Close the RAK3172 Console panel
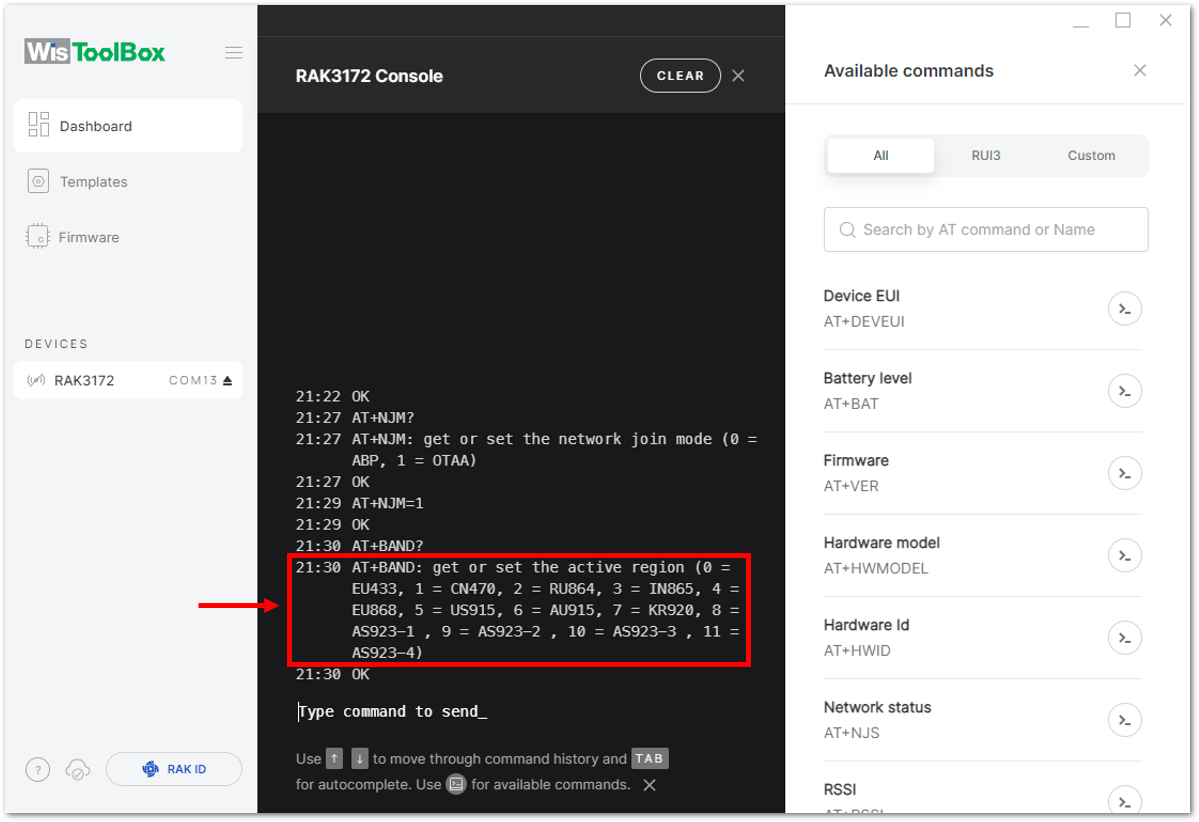Image resolution: width=1199 pixels, height=822 pixels. (738, 76)
